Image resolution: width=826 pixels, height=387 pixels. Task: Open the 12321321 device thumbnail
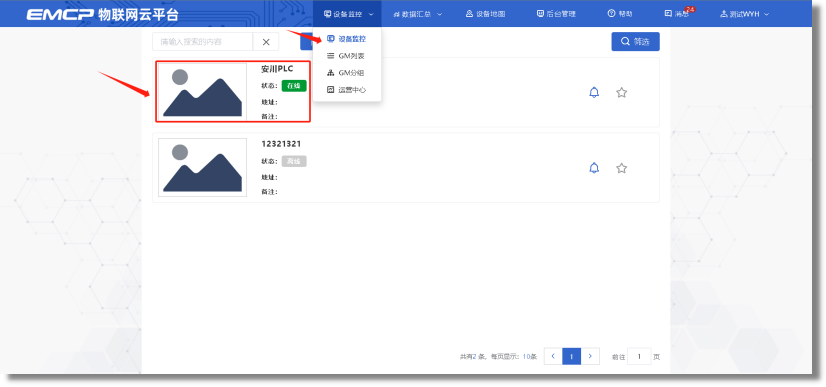click(202, 167)
